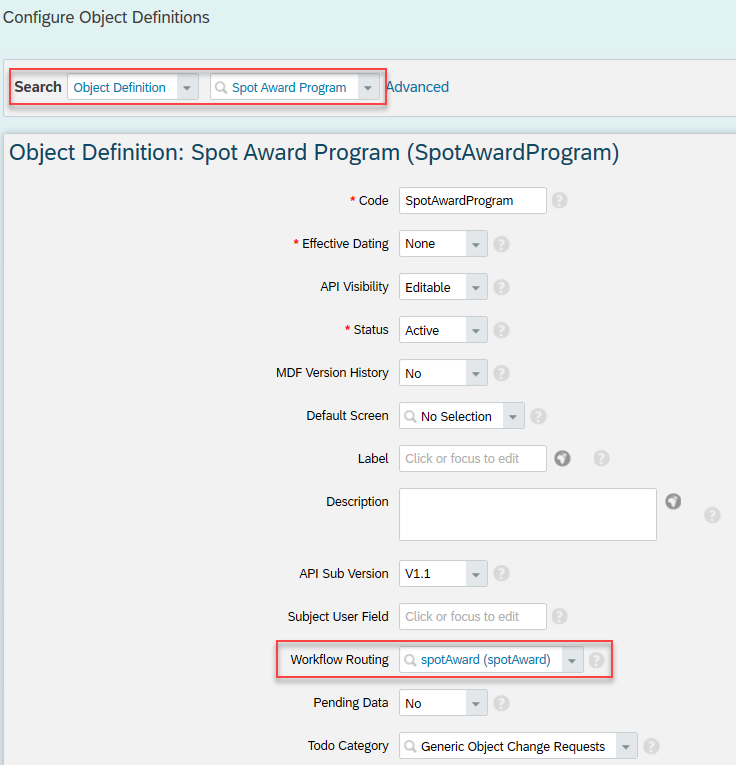
Task: Click magnifier icon in Default Screen field
Action: (410, 416)
